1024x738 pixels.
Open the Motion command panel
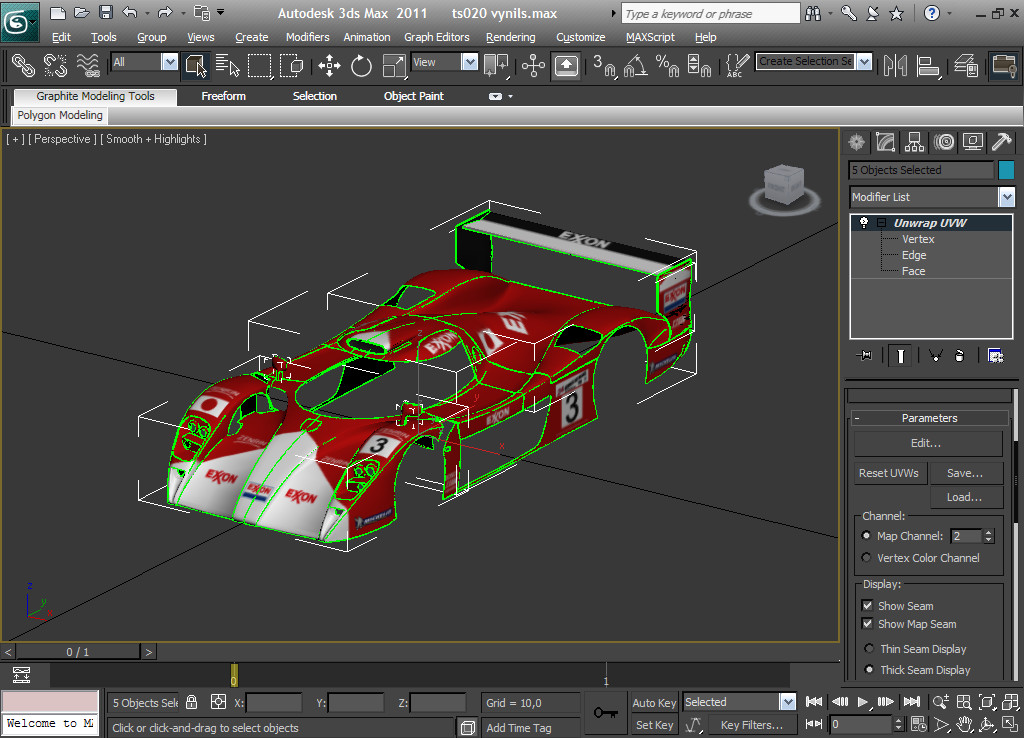tap(944, 142)
